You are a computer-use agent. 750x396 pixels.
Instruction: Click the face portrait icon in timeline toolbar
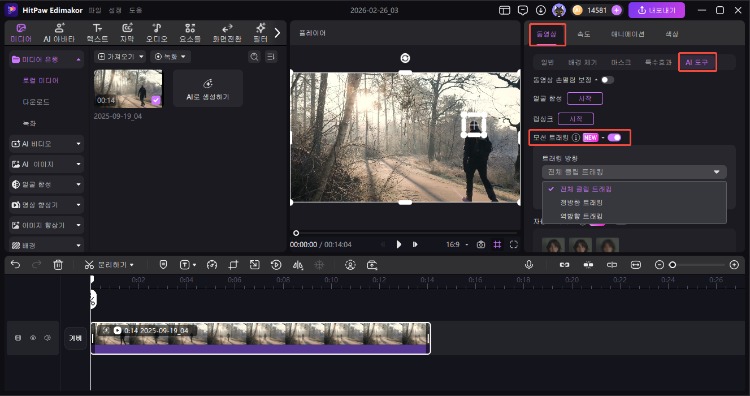pyautogui.click(x=350, y=264)
